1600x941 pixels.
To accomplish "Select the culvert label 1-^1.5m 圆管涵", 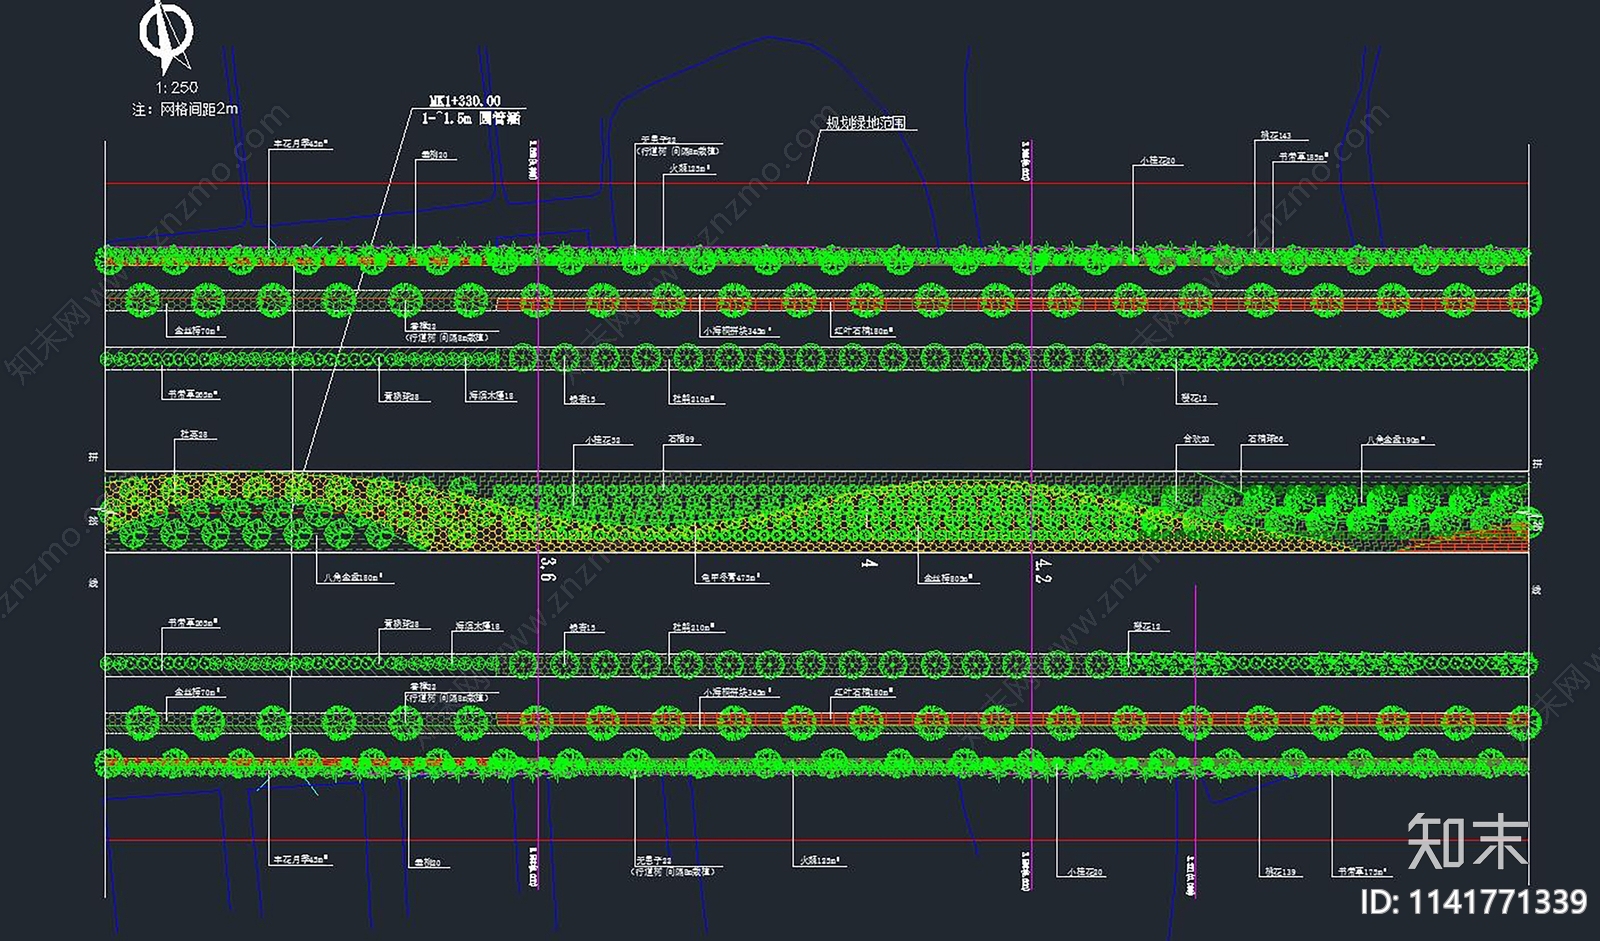I will [x=471, y=118].
